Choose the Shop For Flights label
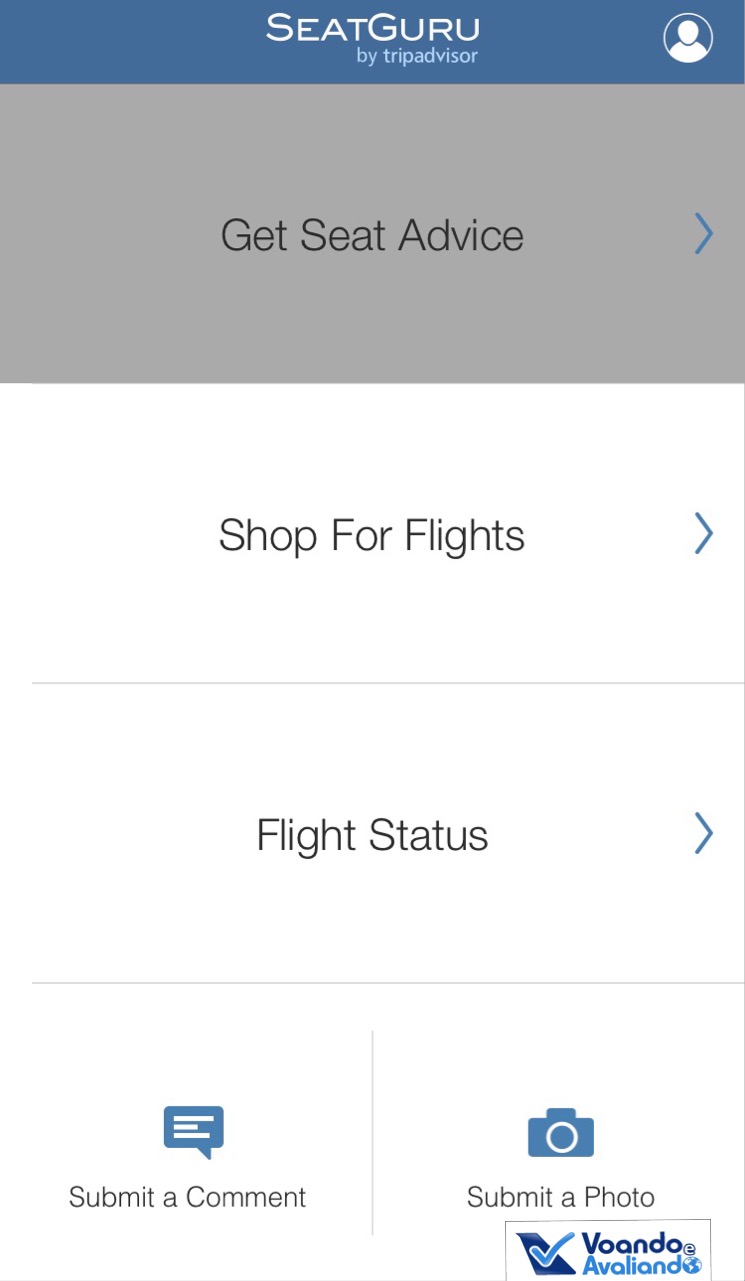This screenshot has height=1281, width=745. (372, 536)
